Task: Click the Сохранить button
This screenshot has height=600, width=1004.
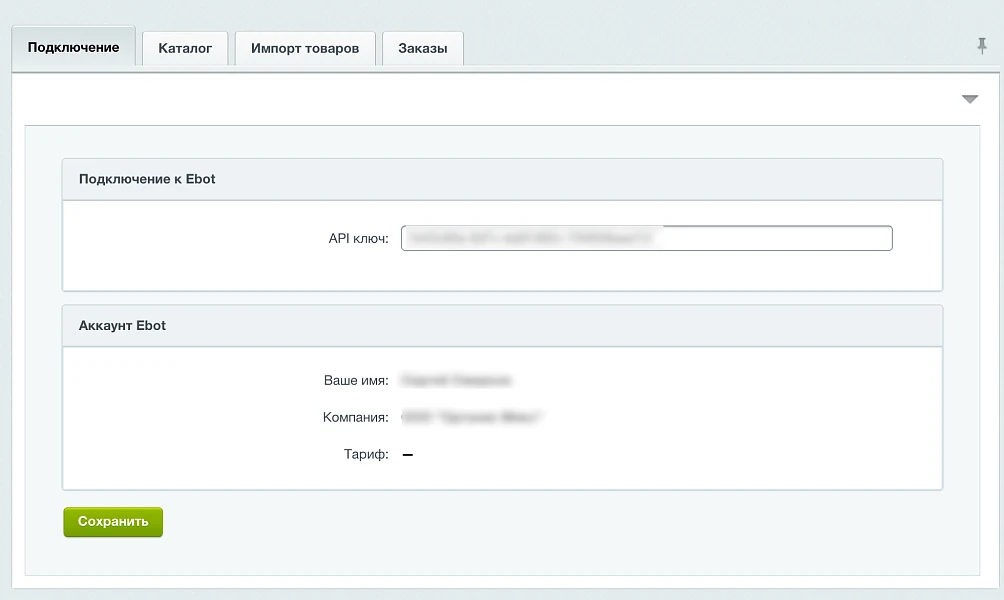Action: pyautogui.click(x=113, y=522)
